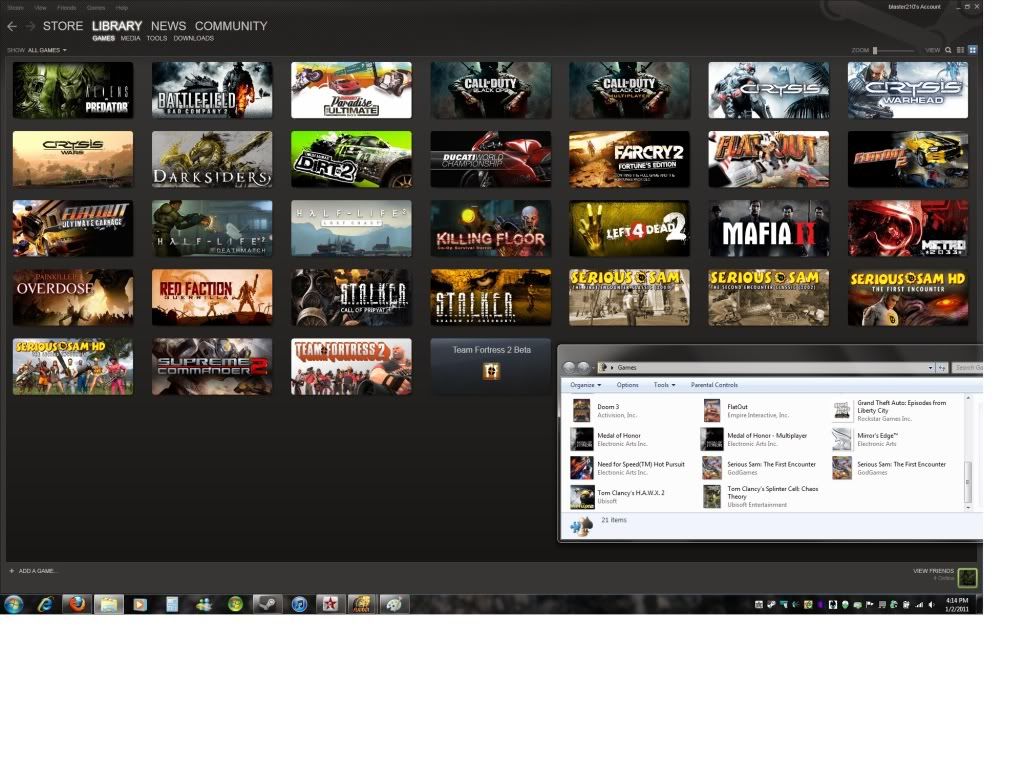The height and width of the screenshot is (768, 1024).
Task: Open the Steam search magnifier icon
Action: click(x=948, y=50)
